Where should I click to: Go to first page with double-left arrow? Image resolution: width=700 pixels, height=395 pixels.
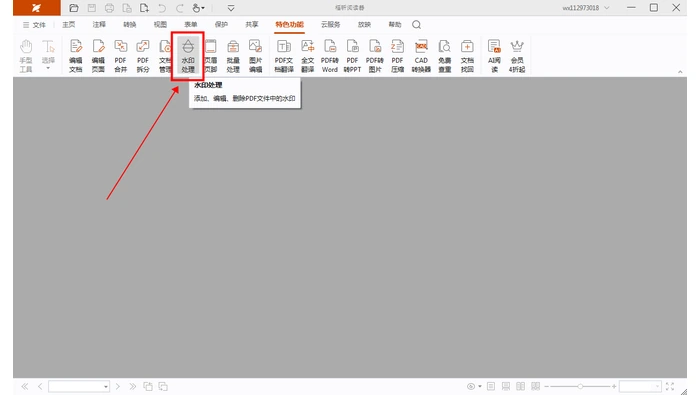click(x=25, y=387)
